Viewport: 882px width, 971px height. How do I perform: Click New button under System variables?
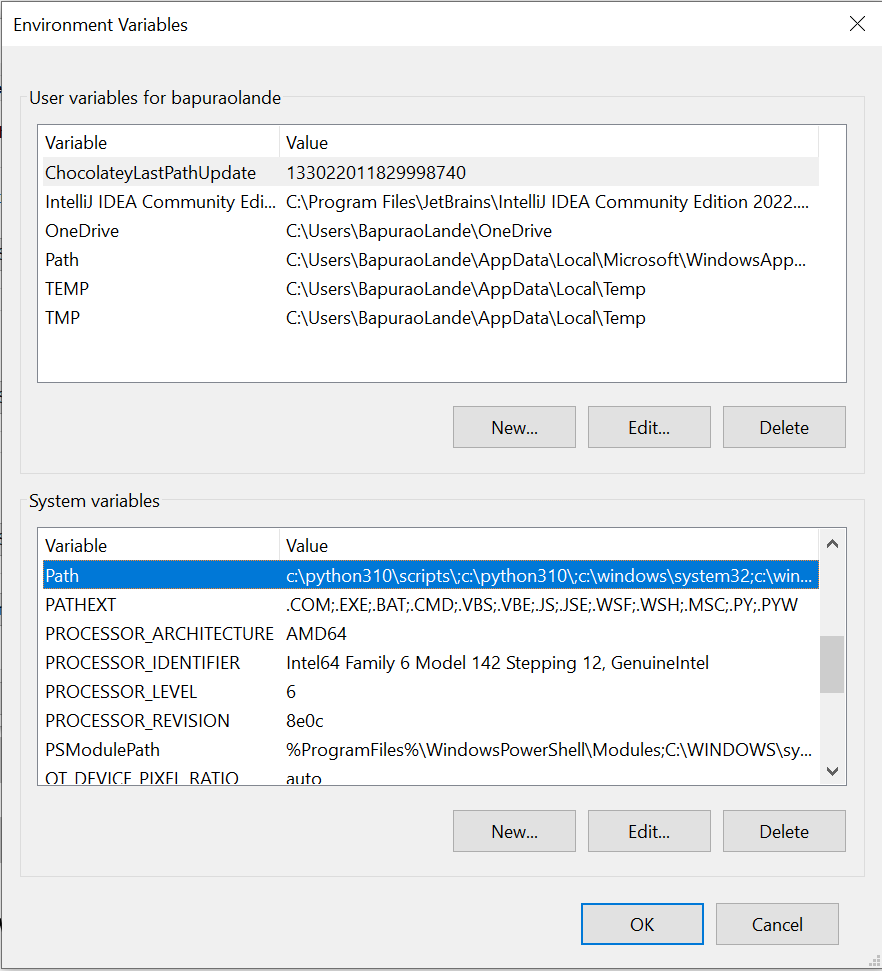514,831
